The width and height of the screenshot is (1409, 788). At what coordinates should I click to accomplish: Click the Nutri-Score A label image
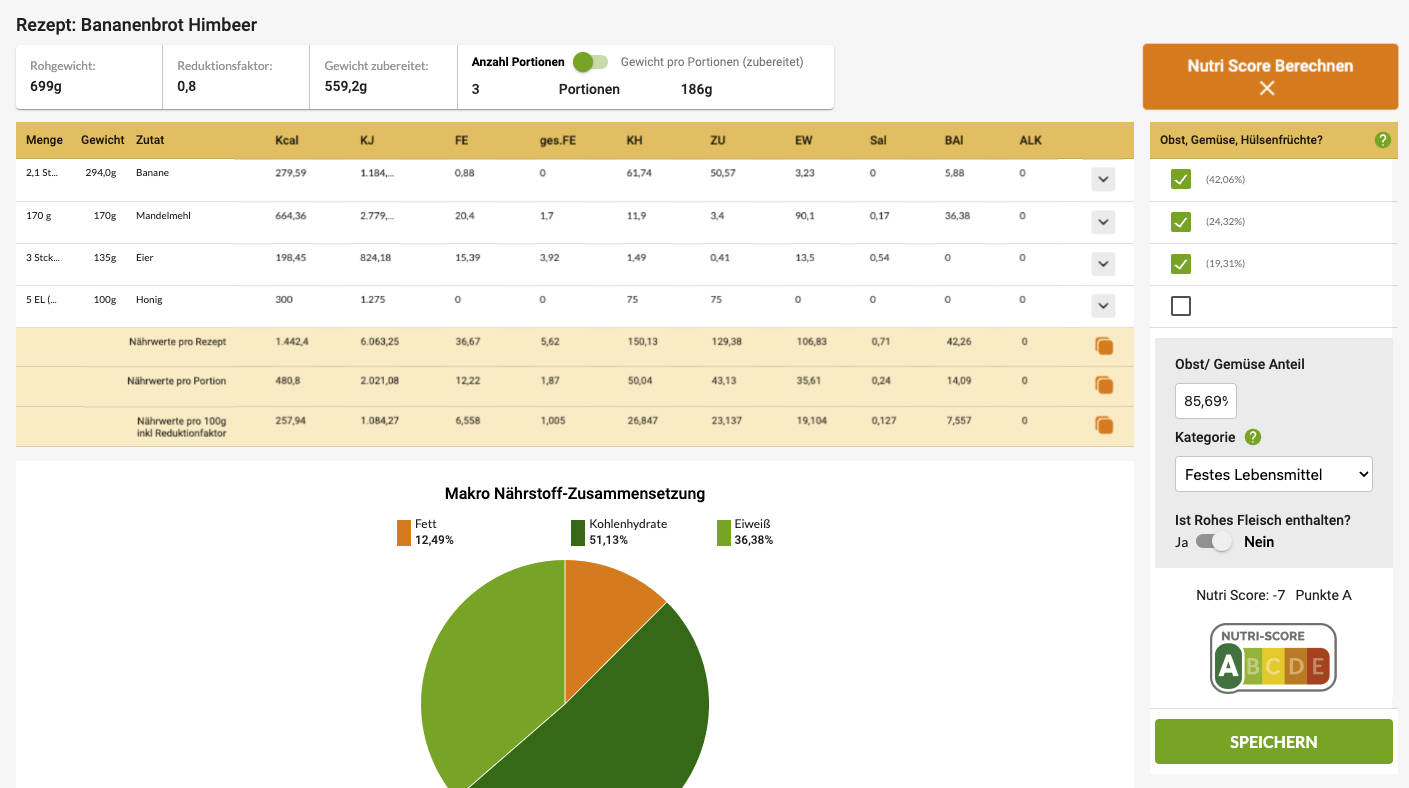coord(1273,658)
